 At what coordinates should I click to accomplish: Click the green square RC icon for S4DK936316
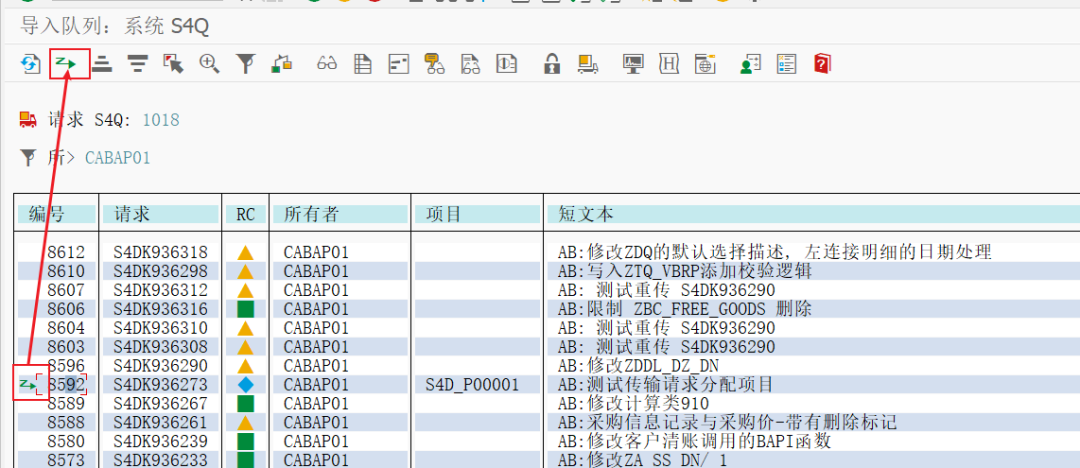tap(246, 309)
